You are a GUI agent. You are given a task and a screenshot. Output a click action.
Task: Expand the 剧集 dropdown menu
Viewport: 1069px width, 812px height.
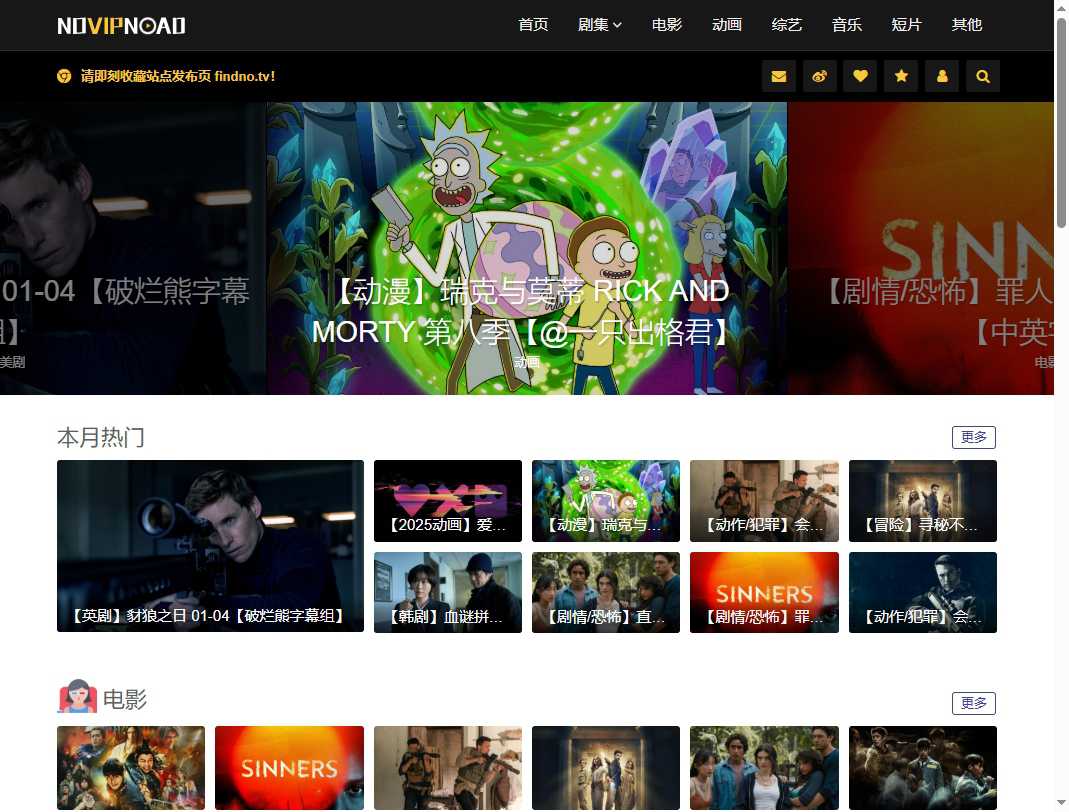pos(599,25)
